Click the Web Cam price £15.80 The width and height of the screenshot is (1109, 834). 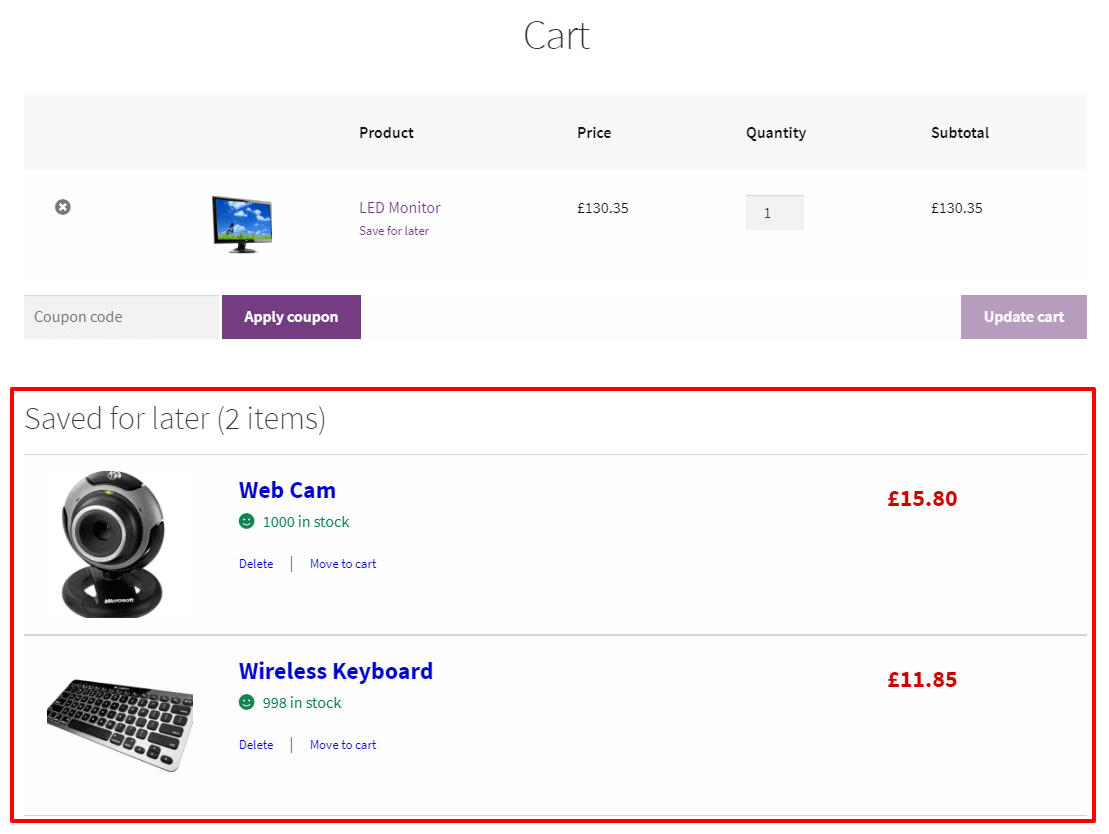(x=922, y=498)
